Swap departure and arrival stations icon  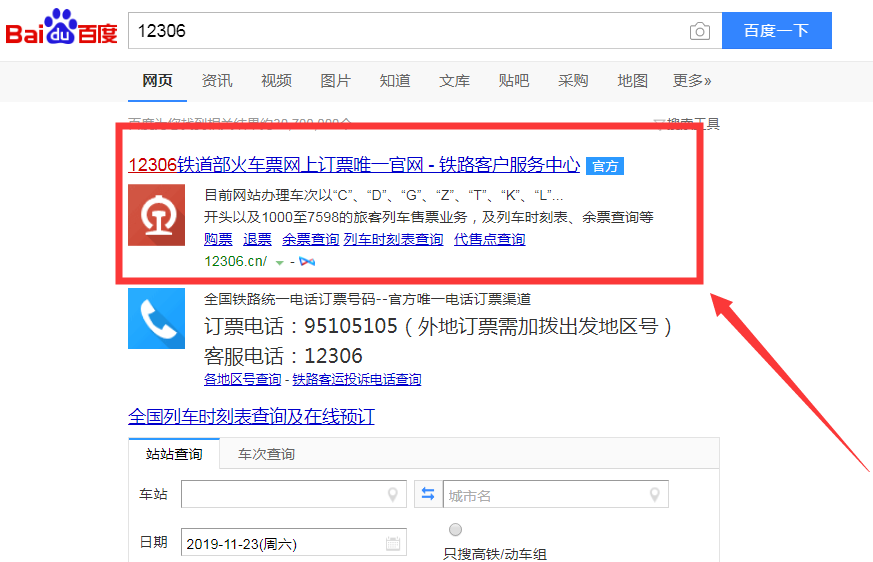coord(428,494)
